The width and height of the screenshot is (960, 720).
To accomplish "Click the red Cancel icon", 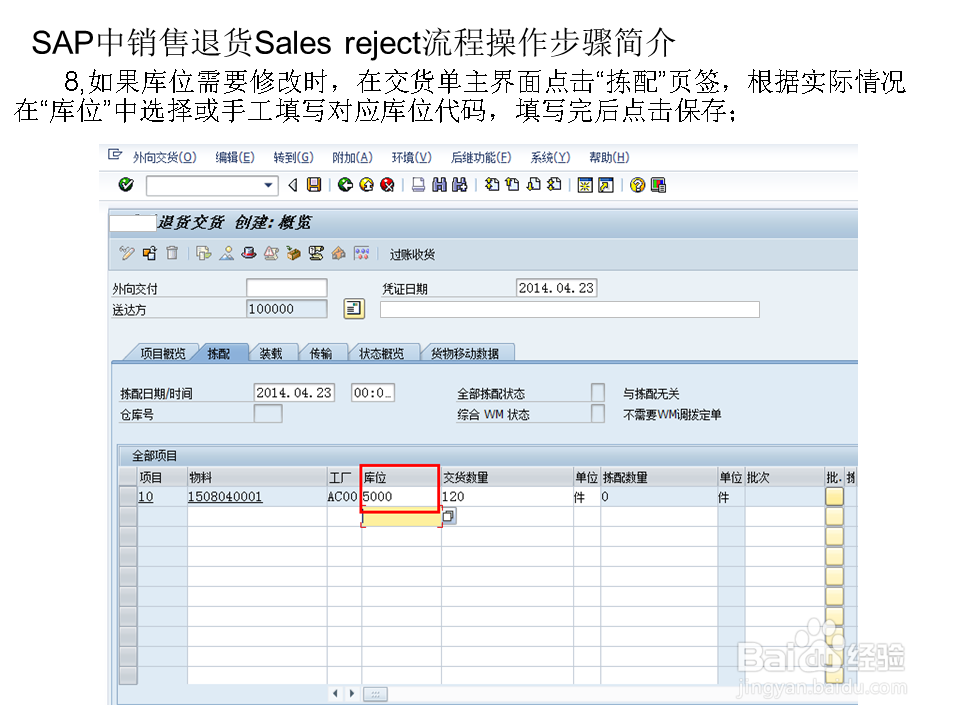I will [387, 184].
